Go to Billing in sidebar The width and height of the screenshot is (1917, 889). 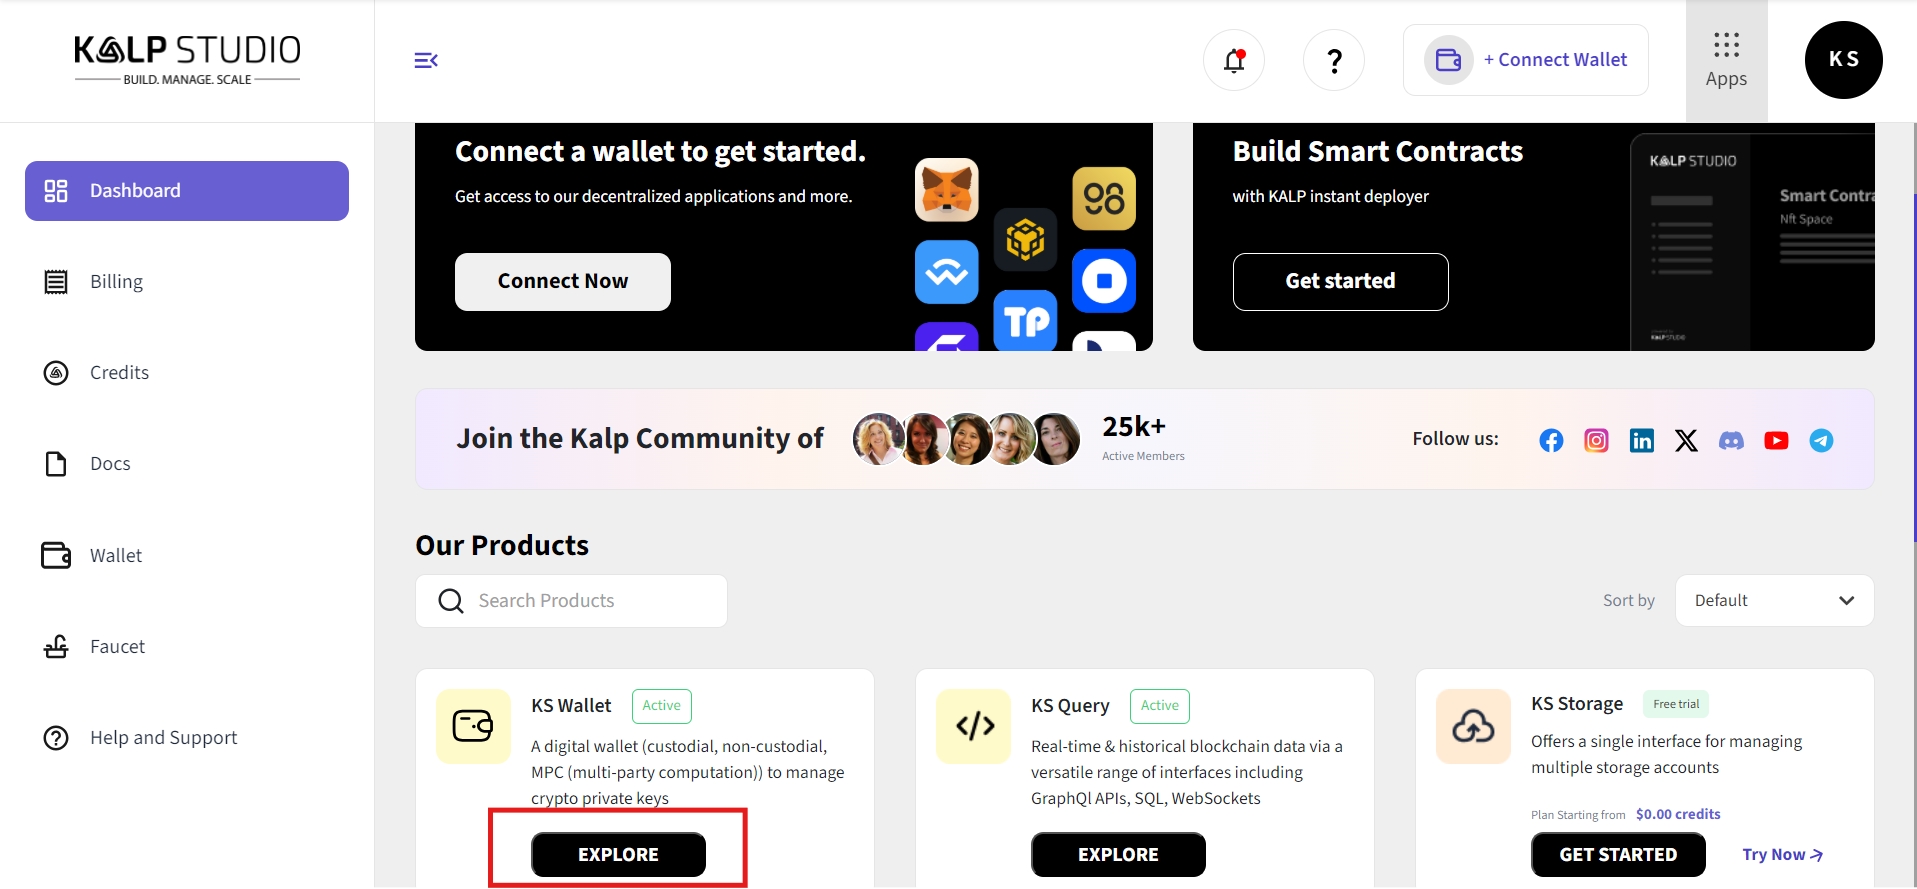[116, 282]
